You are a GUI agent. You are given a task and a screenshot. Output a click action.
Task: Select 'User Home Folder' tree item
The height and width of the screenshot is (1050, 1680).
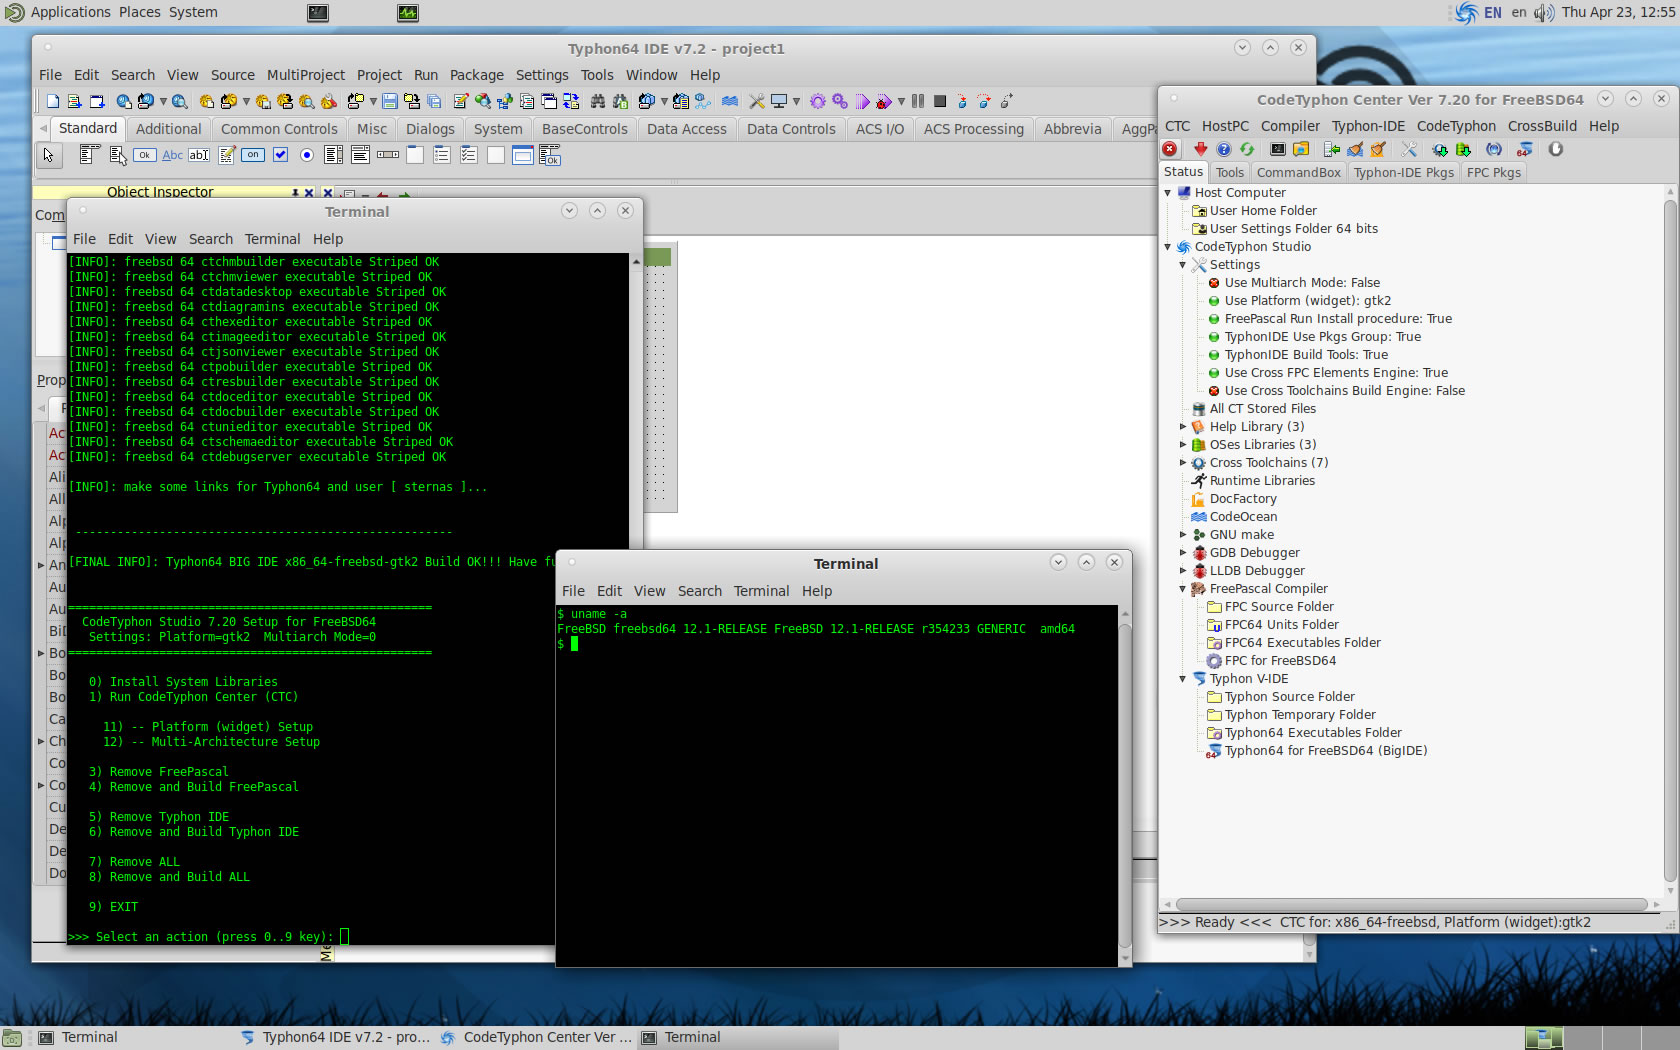click(x=1254, y=211)
